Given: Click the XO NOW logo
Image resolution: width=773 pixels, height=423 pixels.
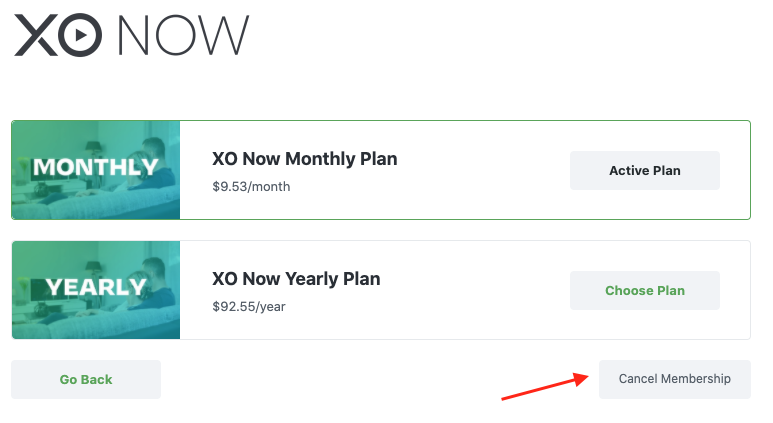Looking at the screenshot, I should 132,35.
